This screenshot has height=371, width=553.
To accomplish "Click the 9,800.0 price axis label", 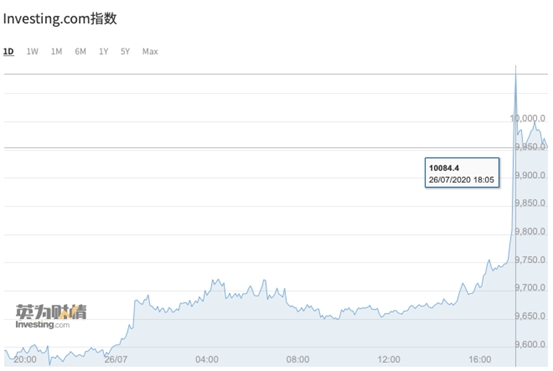I will coord(530,232).
